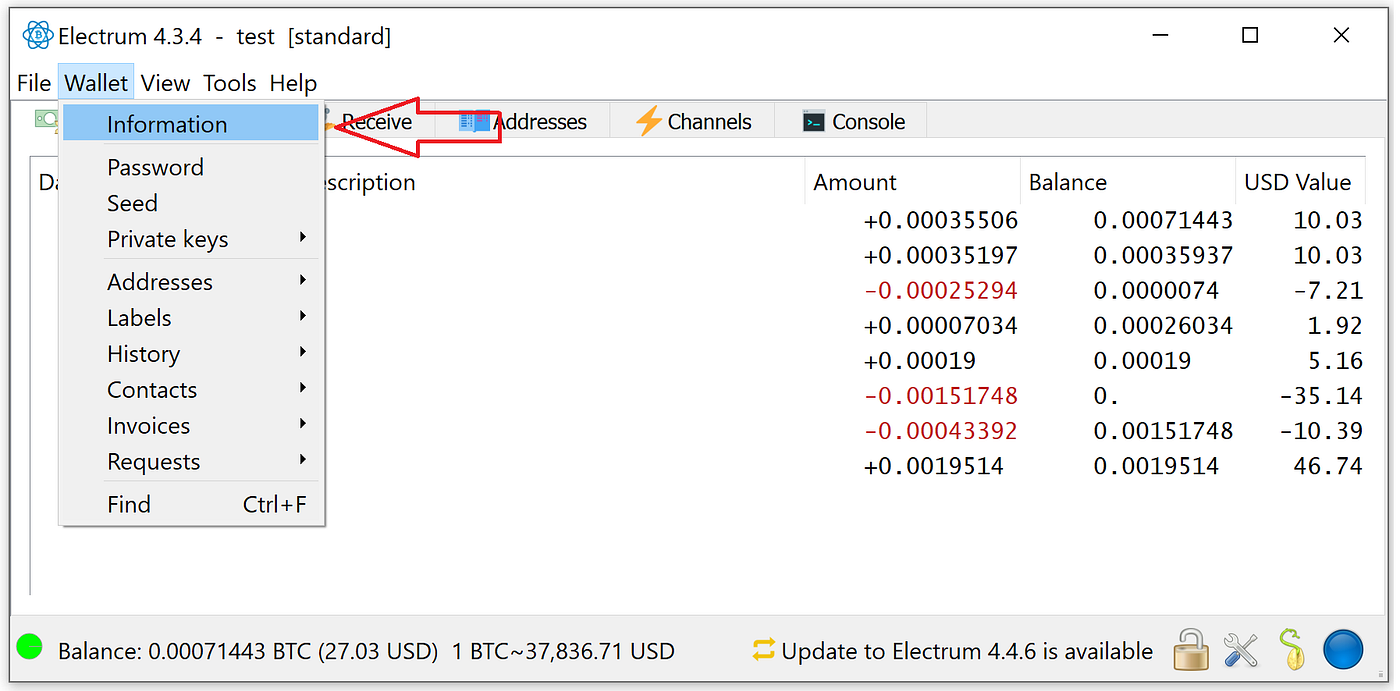Click the Balance text in the status bar
Screen dimensions: 1400x691
pos(366,651)
